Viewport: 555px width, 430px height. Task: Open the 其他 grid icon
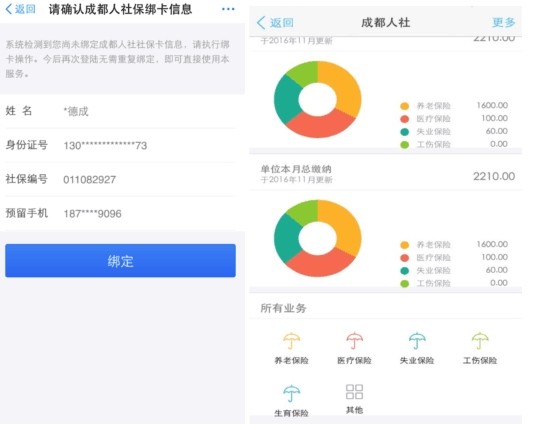click(x=354, y=392)
